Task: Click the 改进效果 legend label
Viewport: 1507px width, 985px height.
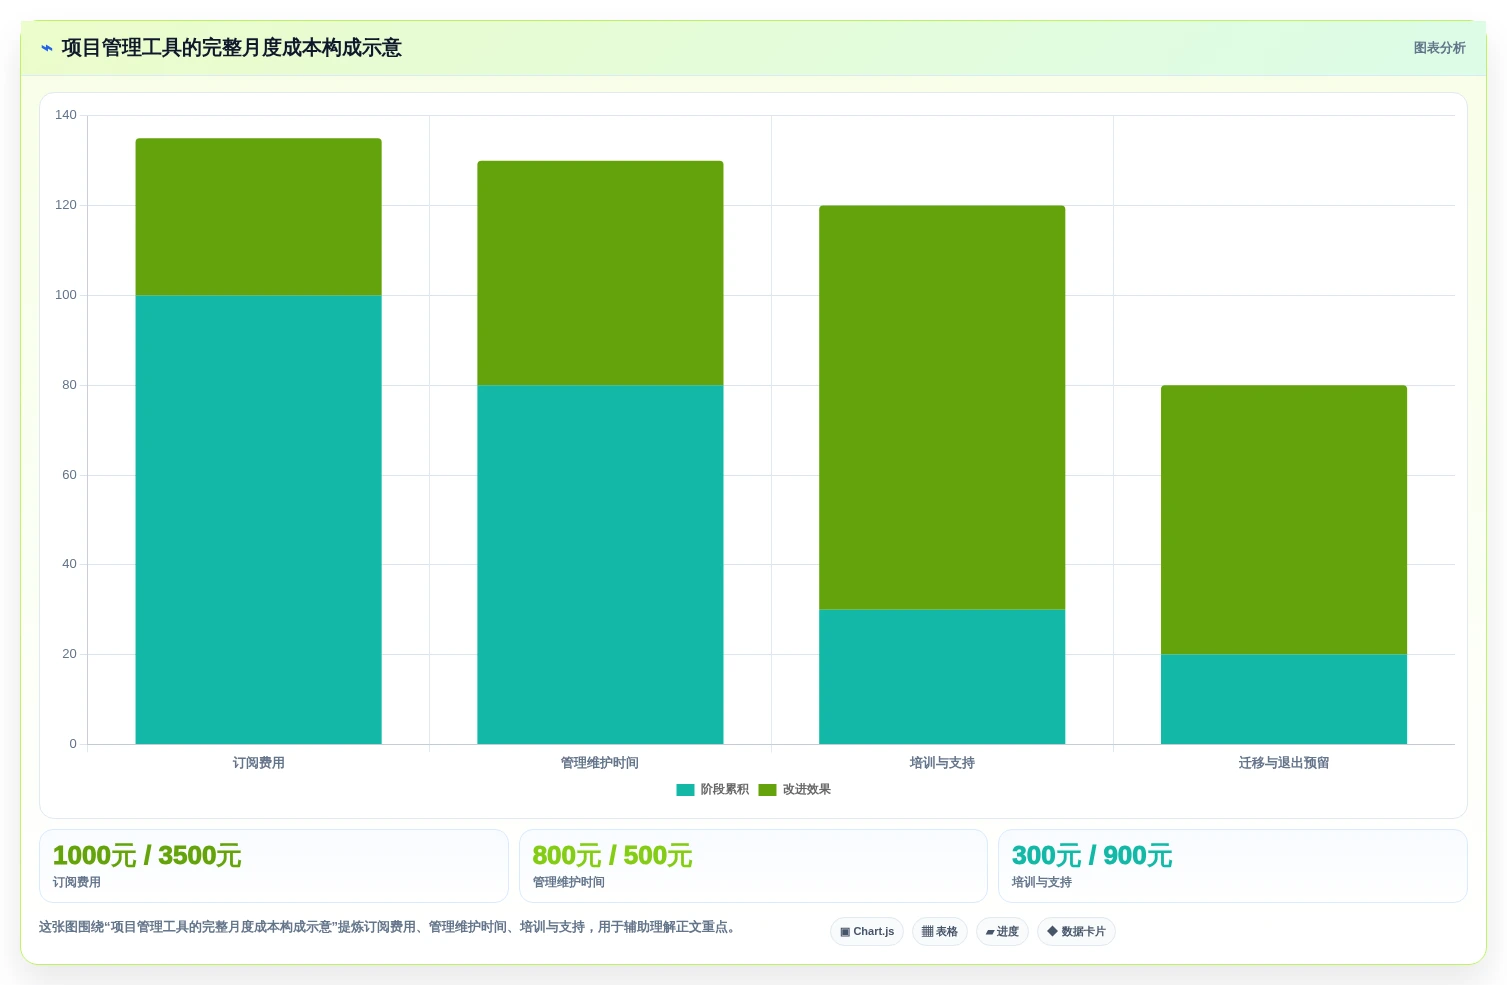Action: tap(806, 790)
